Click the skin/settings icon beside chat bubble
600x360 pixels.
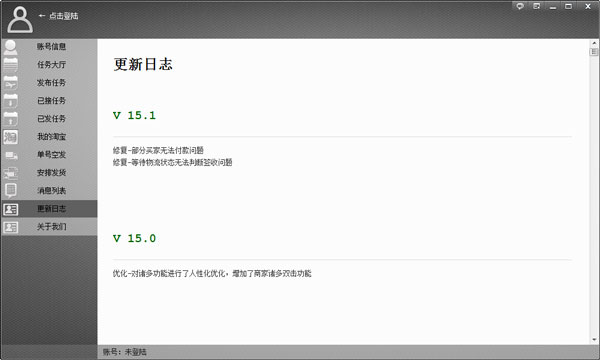coord(536,6)
